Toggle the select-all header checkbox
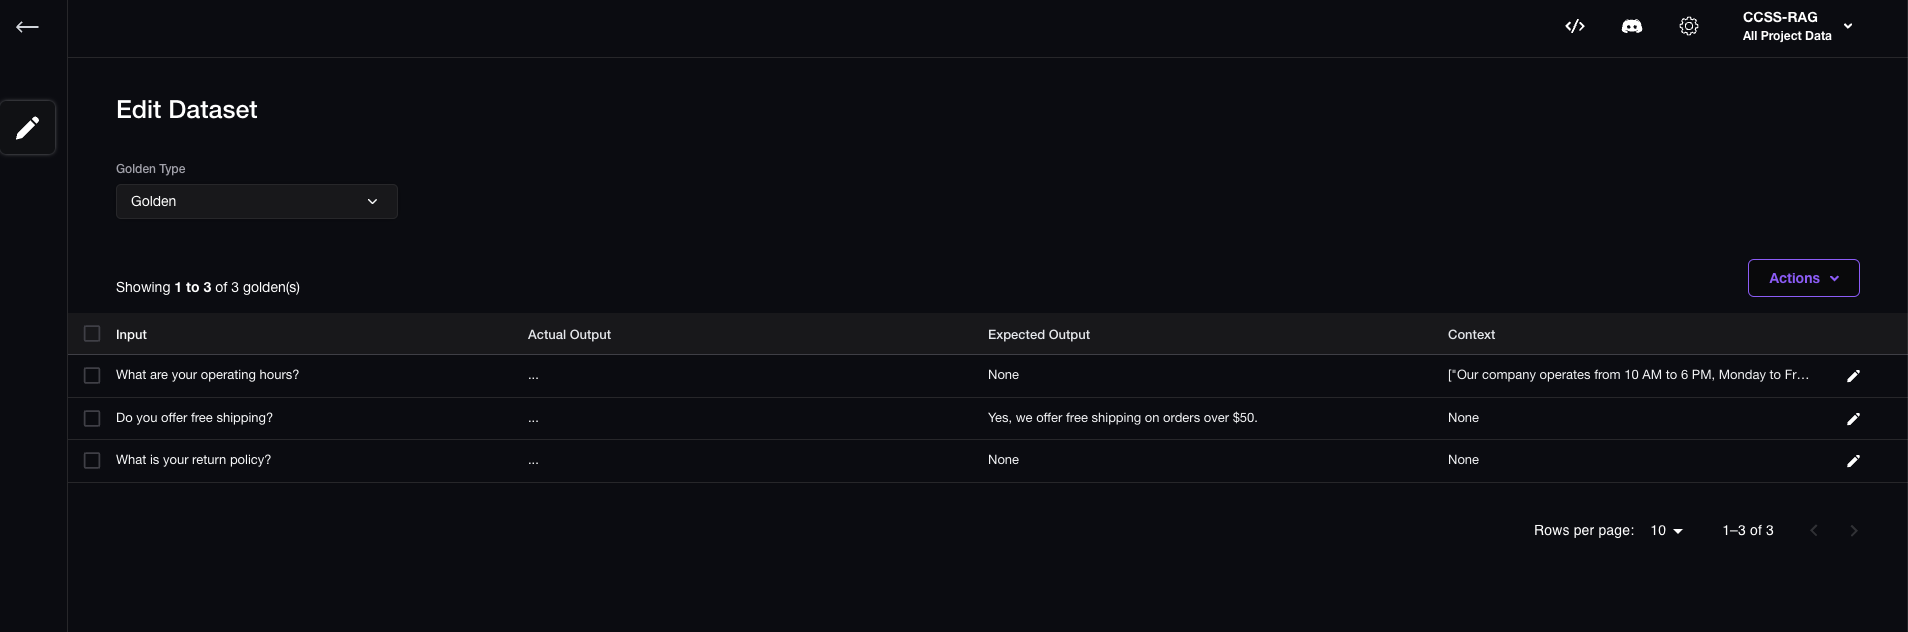The height and width of the screenshot is (632, 1908). click(92, 334)
